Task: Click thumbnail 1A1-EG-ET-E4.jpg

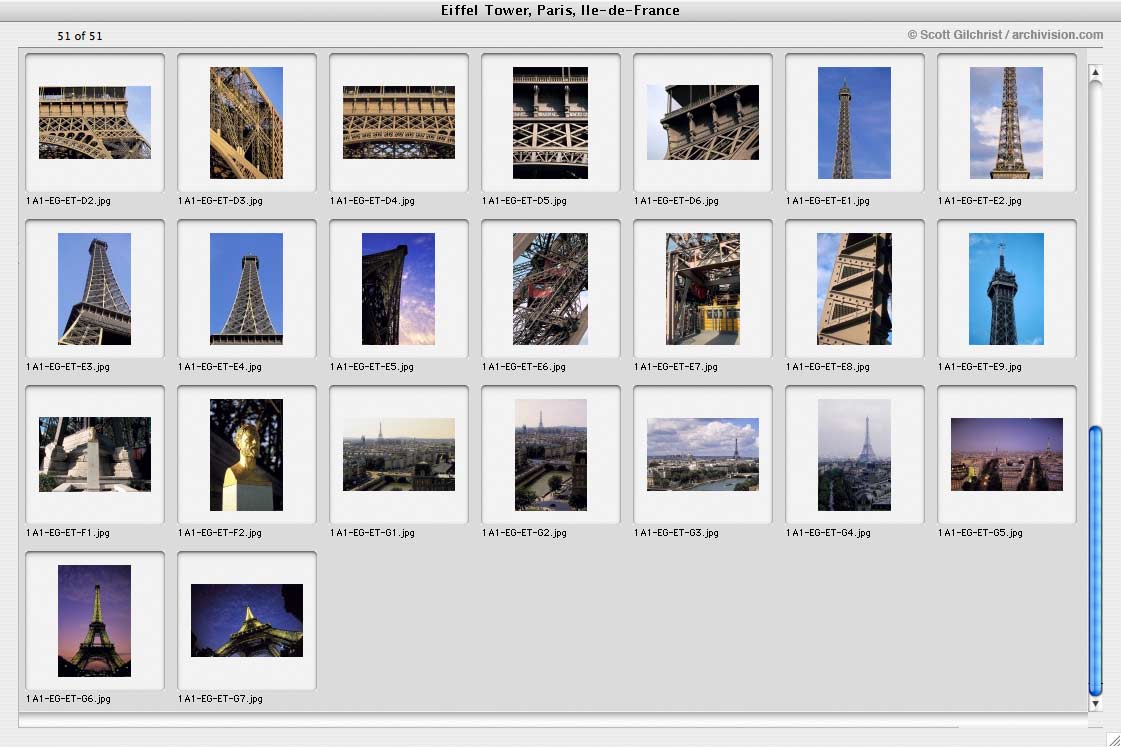Action: click(246, 289)
